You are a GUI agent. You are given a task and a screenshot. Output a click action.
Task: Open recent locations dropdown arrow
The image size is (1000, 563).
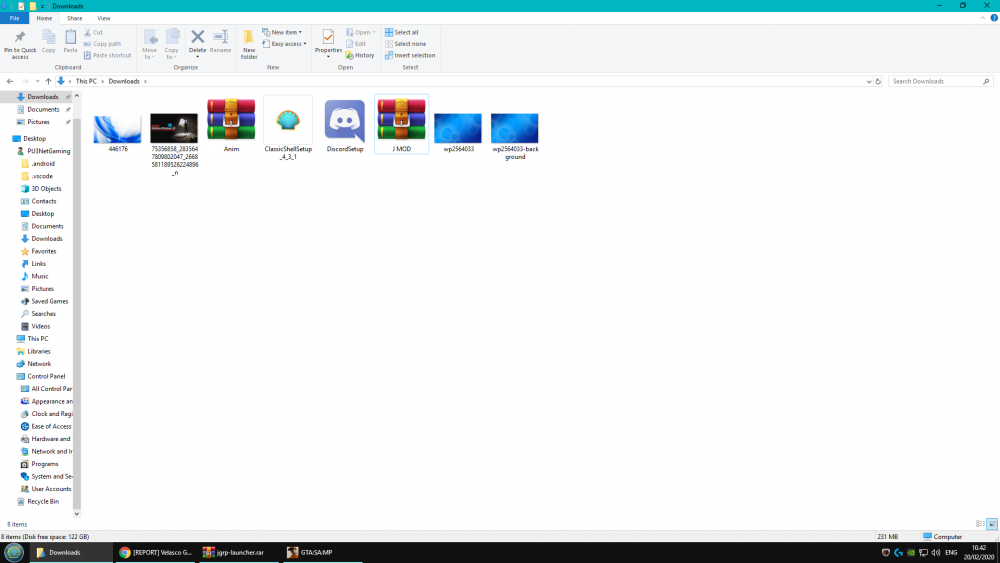(37, 81)
